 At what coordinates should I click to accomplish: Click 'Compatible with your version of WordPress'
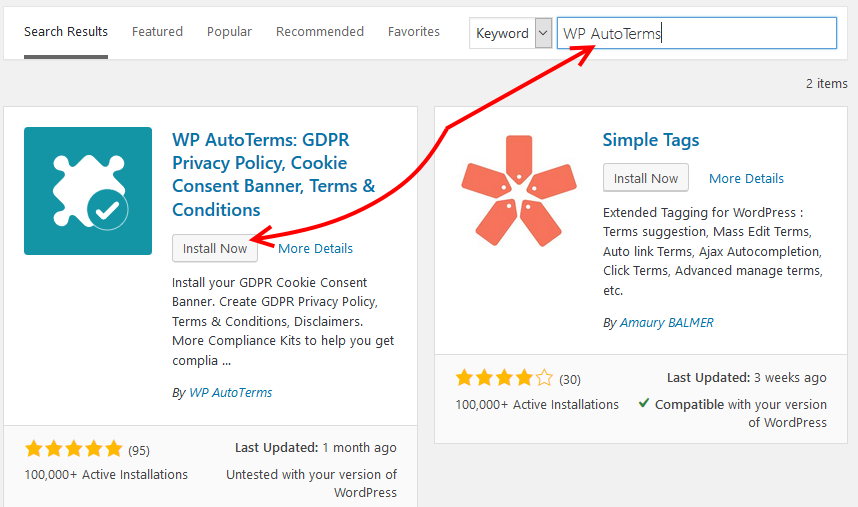[x=741, y=413]
